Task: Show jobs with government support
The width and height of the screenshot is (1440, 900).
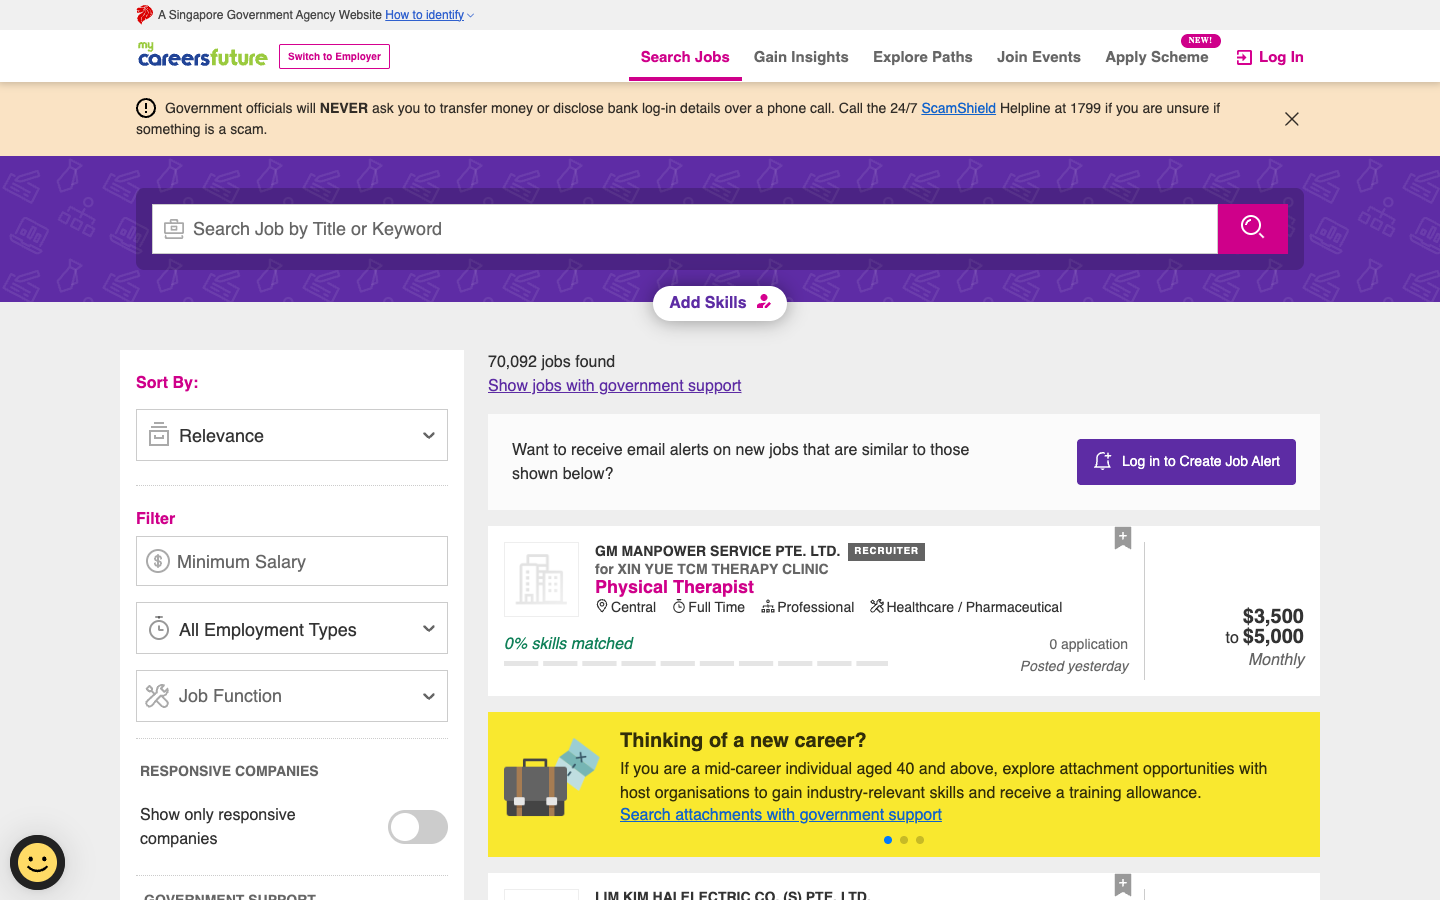Action: pyautogui.click(x=614, y=385)
